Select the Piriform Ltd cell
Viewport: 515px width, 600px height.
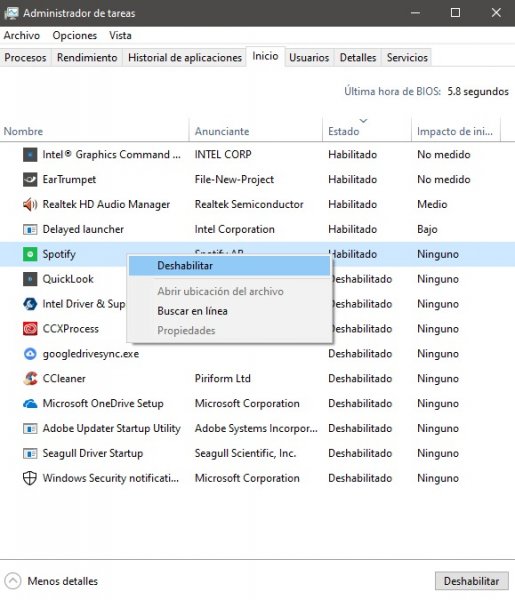[222, 378]
